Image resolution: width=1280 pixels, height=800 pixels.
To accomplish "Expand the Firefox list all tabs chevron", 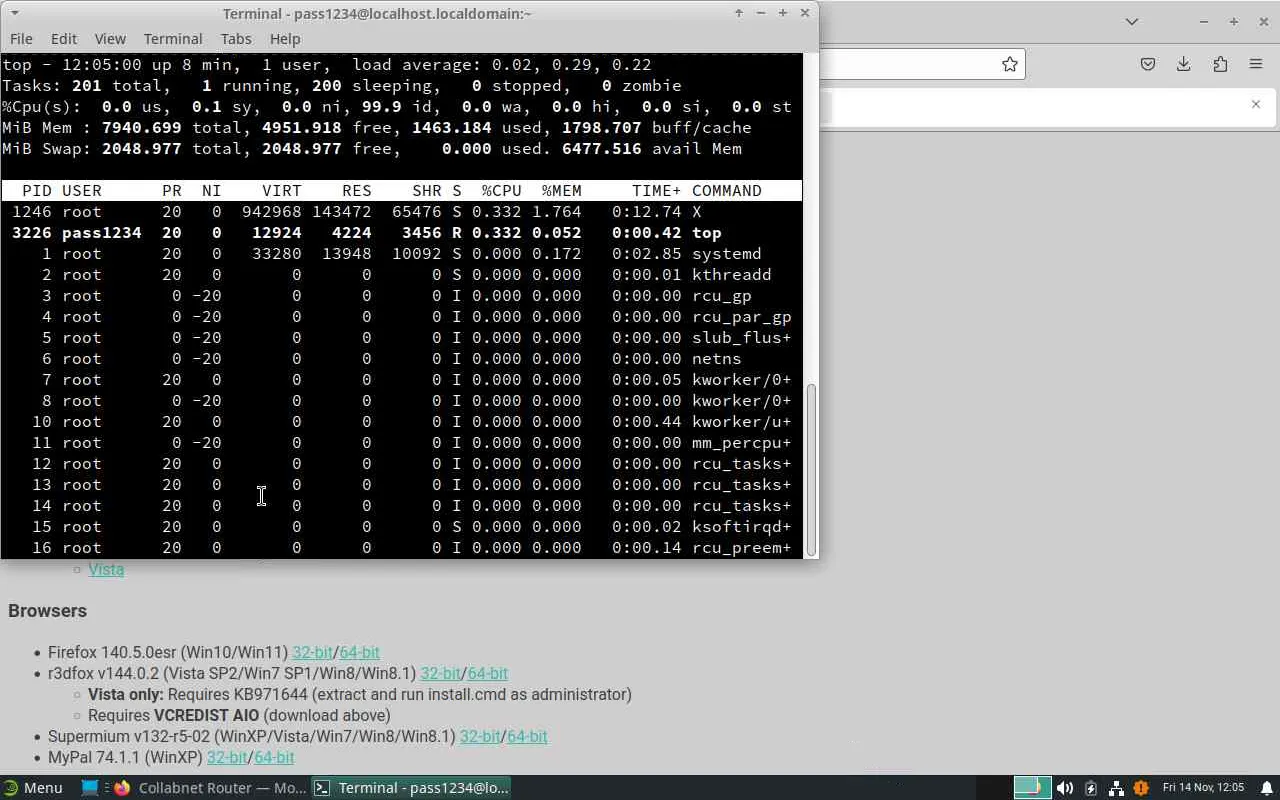I will pyautogui.click(x=1132, y=21).
